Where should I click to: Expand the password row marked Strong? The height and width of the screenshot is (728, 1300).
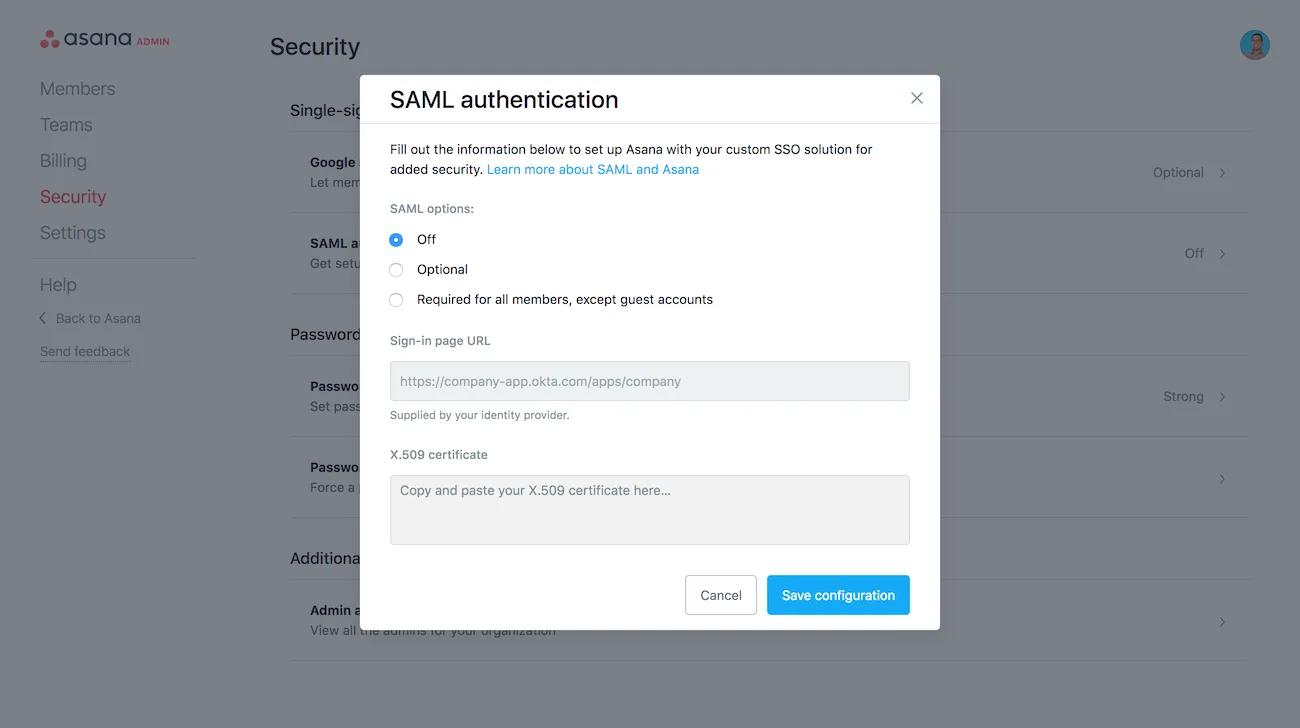(x=1221, y=396)
